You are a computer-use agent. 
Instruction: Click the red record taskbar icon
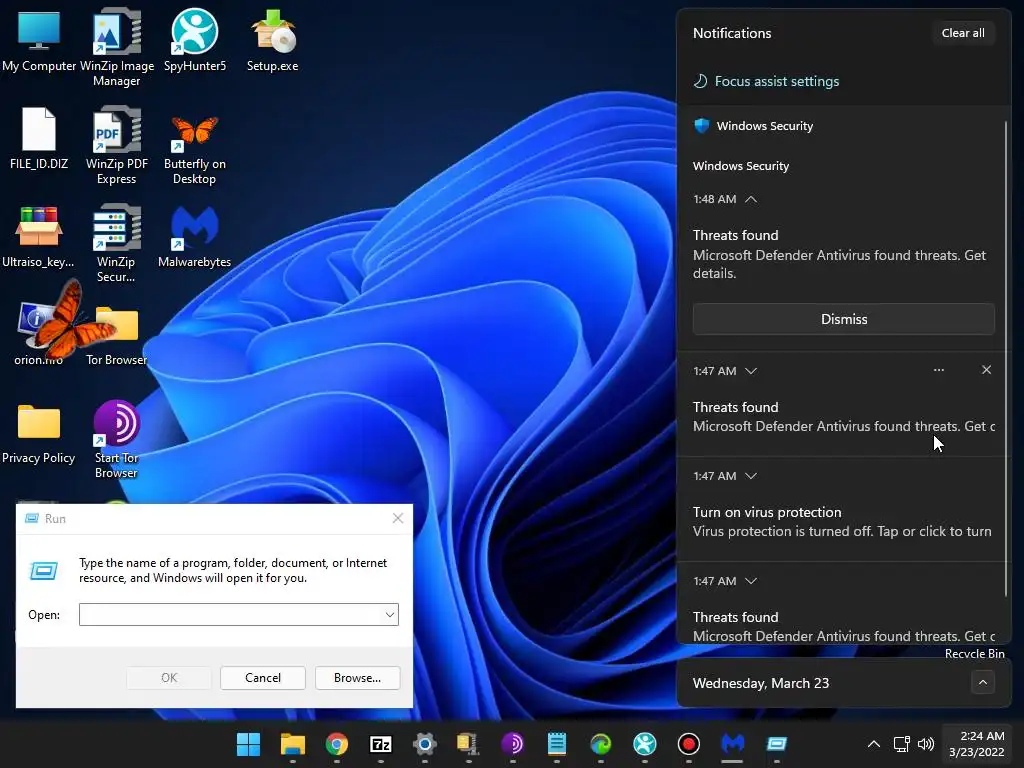[688, 744]
